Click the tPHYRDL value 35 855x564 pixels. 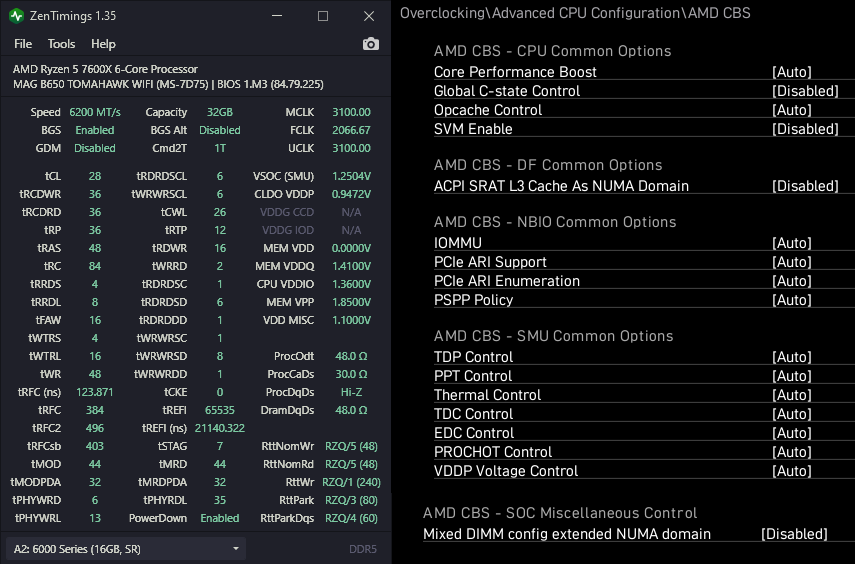pyautogui.click(x=220, y=500)
